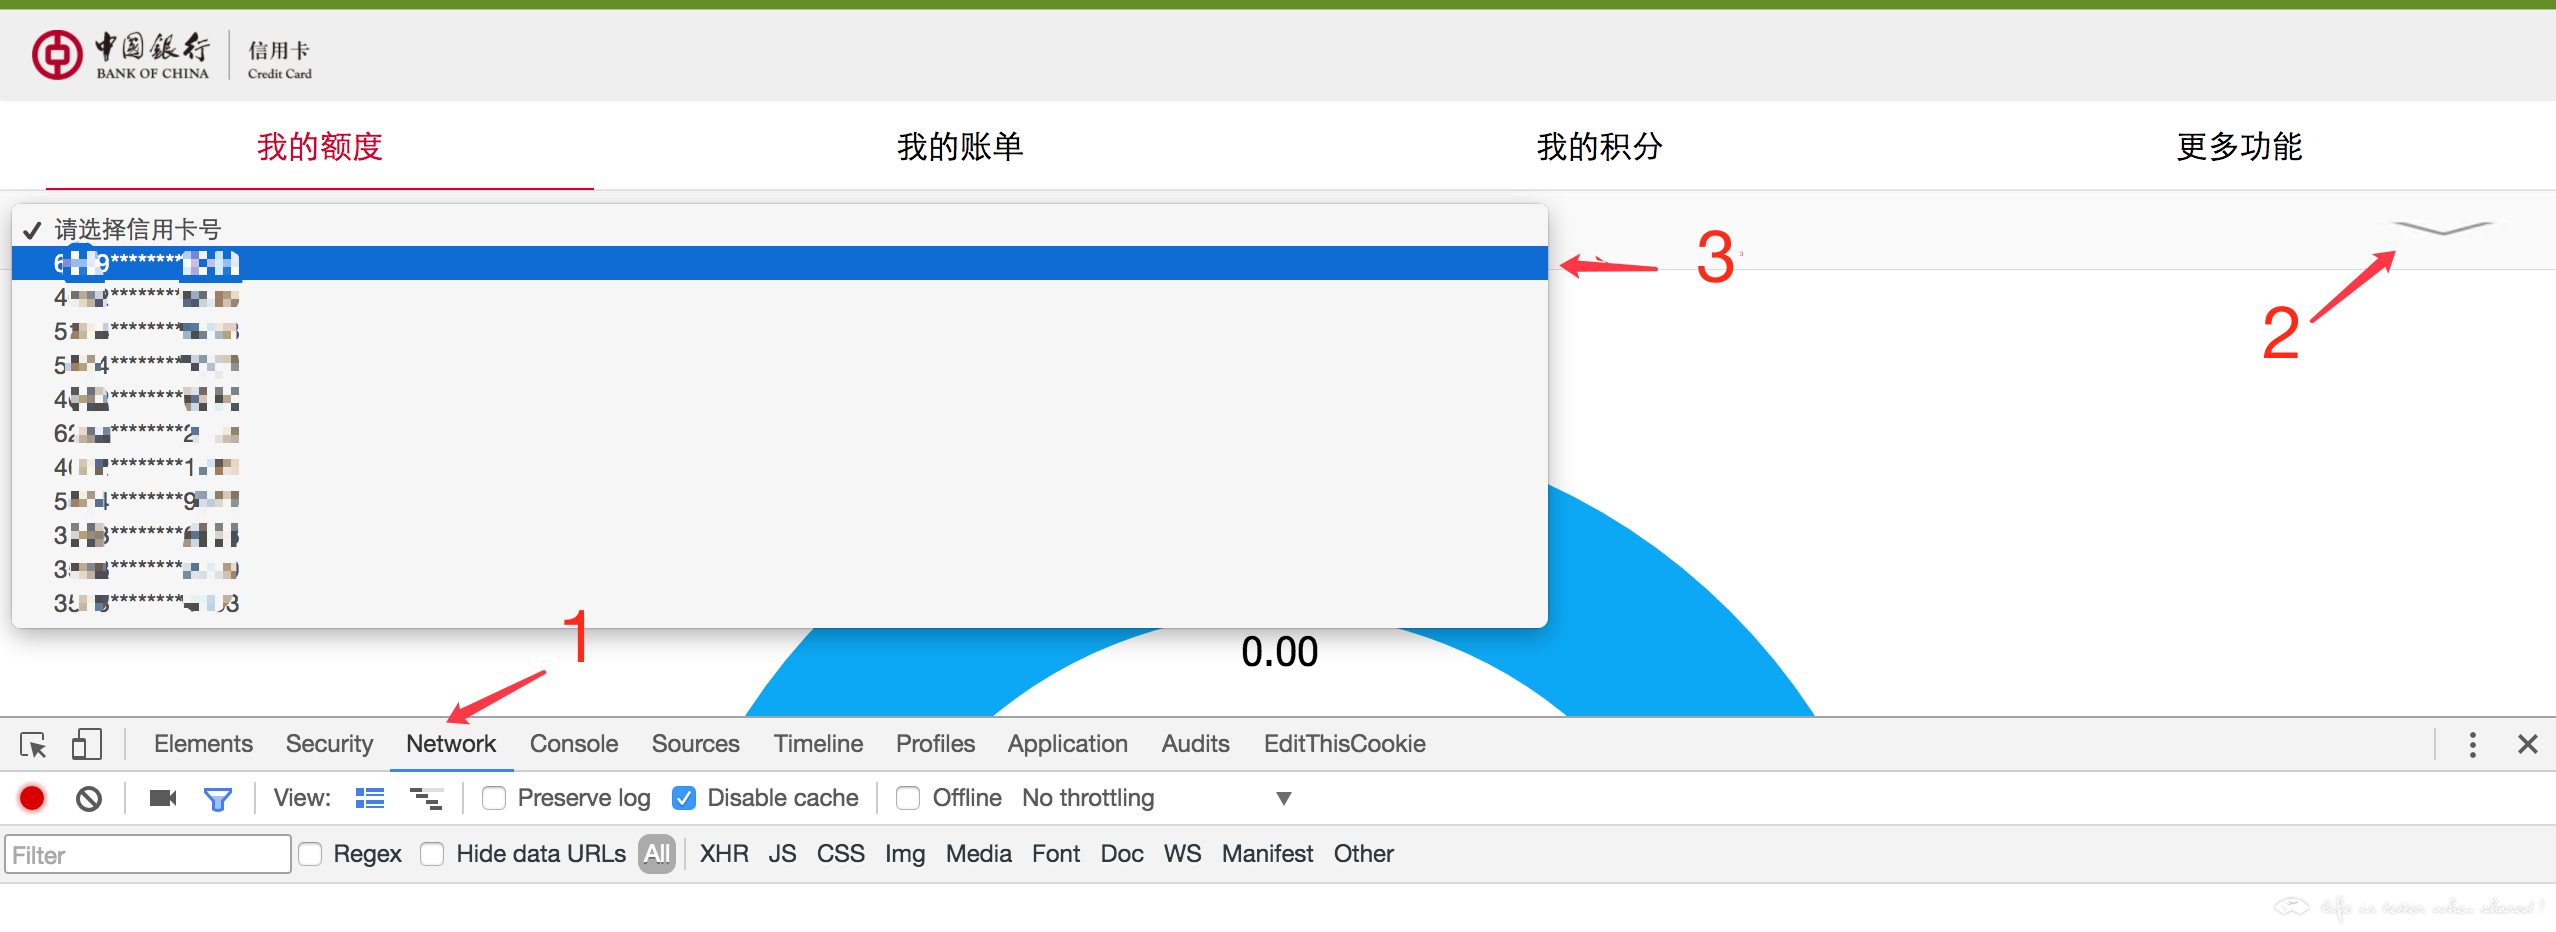Filter requests by Other
2556x932 pixels.
coord(1364,854)
